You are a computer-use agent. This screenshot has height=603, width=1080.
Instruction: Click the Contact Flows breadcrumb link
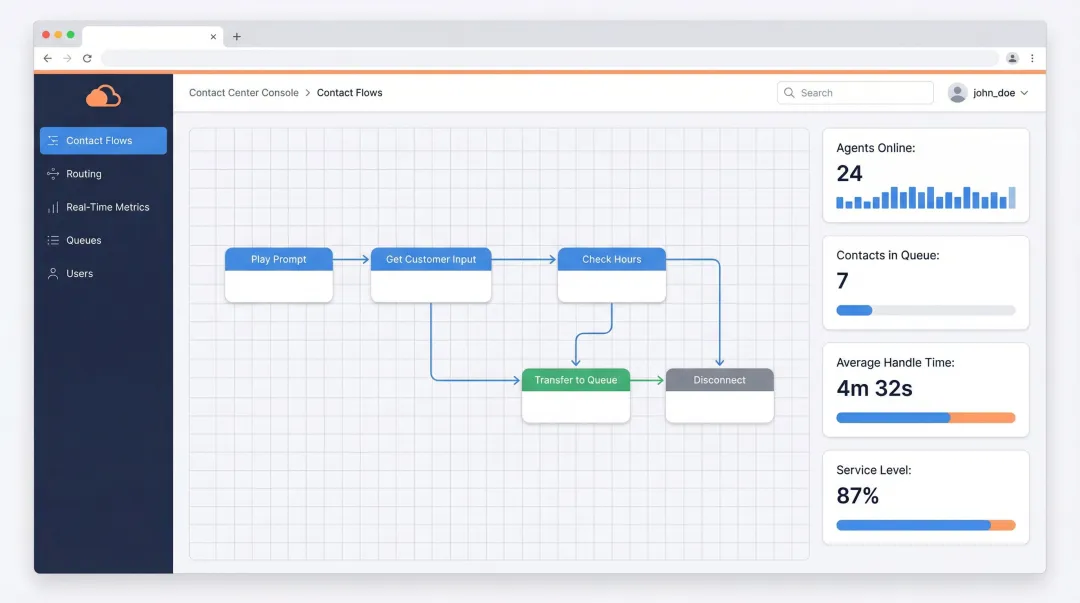pyautogui.click(x=349, y=92)
